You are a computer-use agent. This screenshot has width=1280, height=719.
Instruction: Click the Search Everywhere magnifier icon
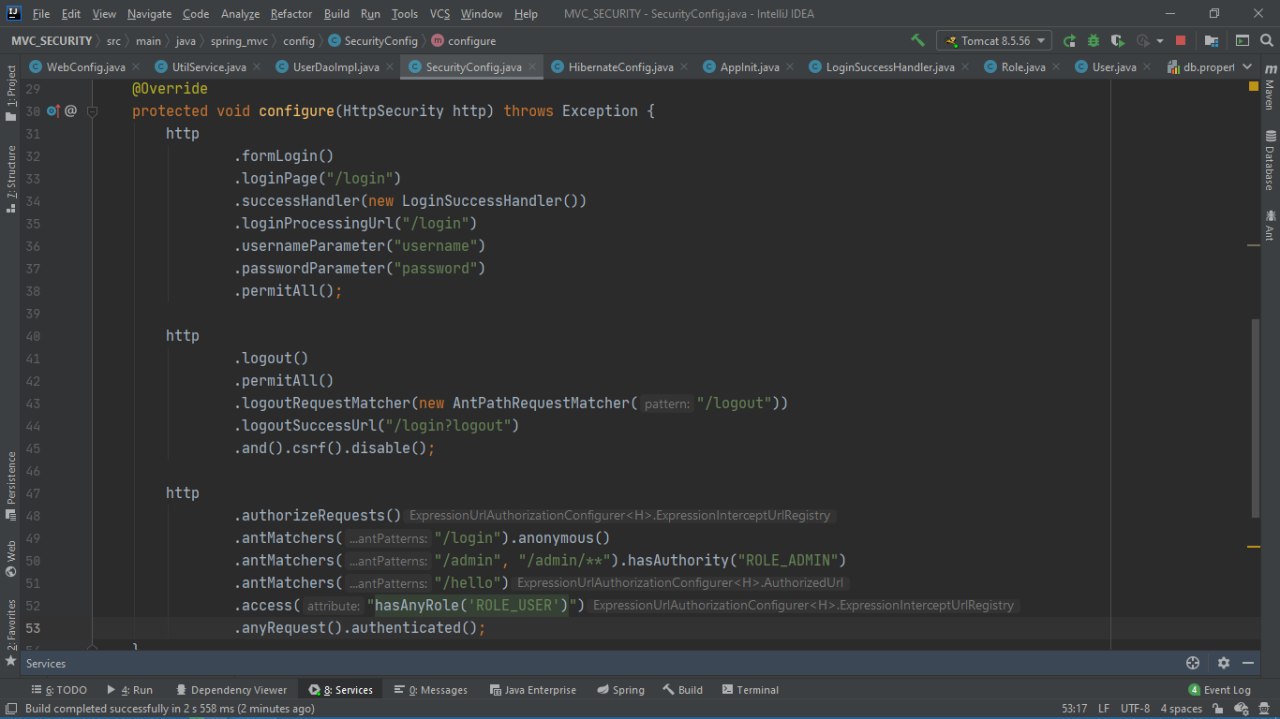1266,41
